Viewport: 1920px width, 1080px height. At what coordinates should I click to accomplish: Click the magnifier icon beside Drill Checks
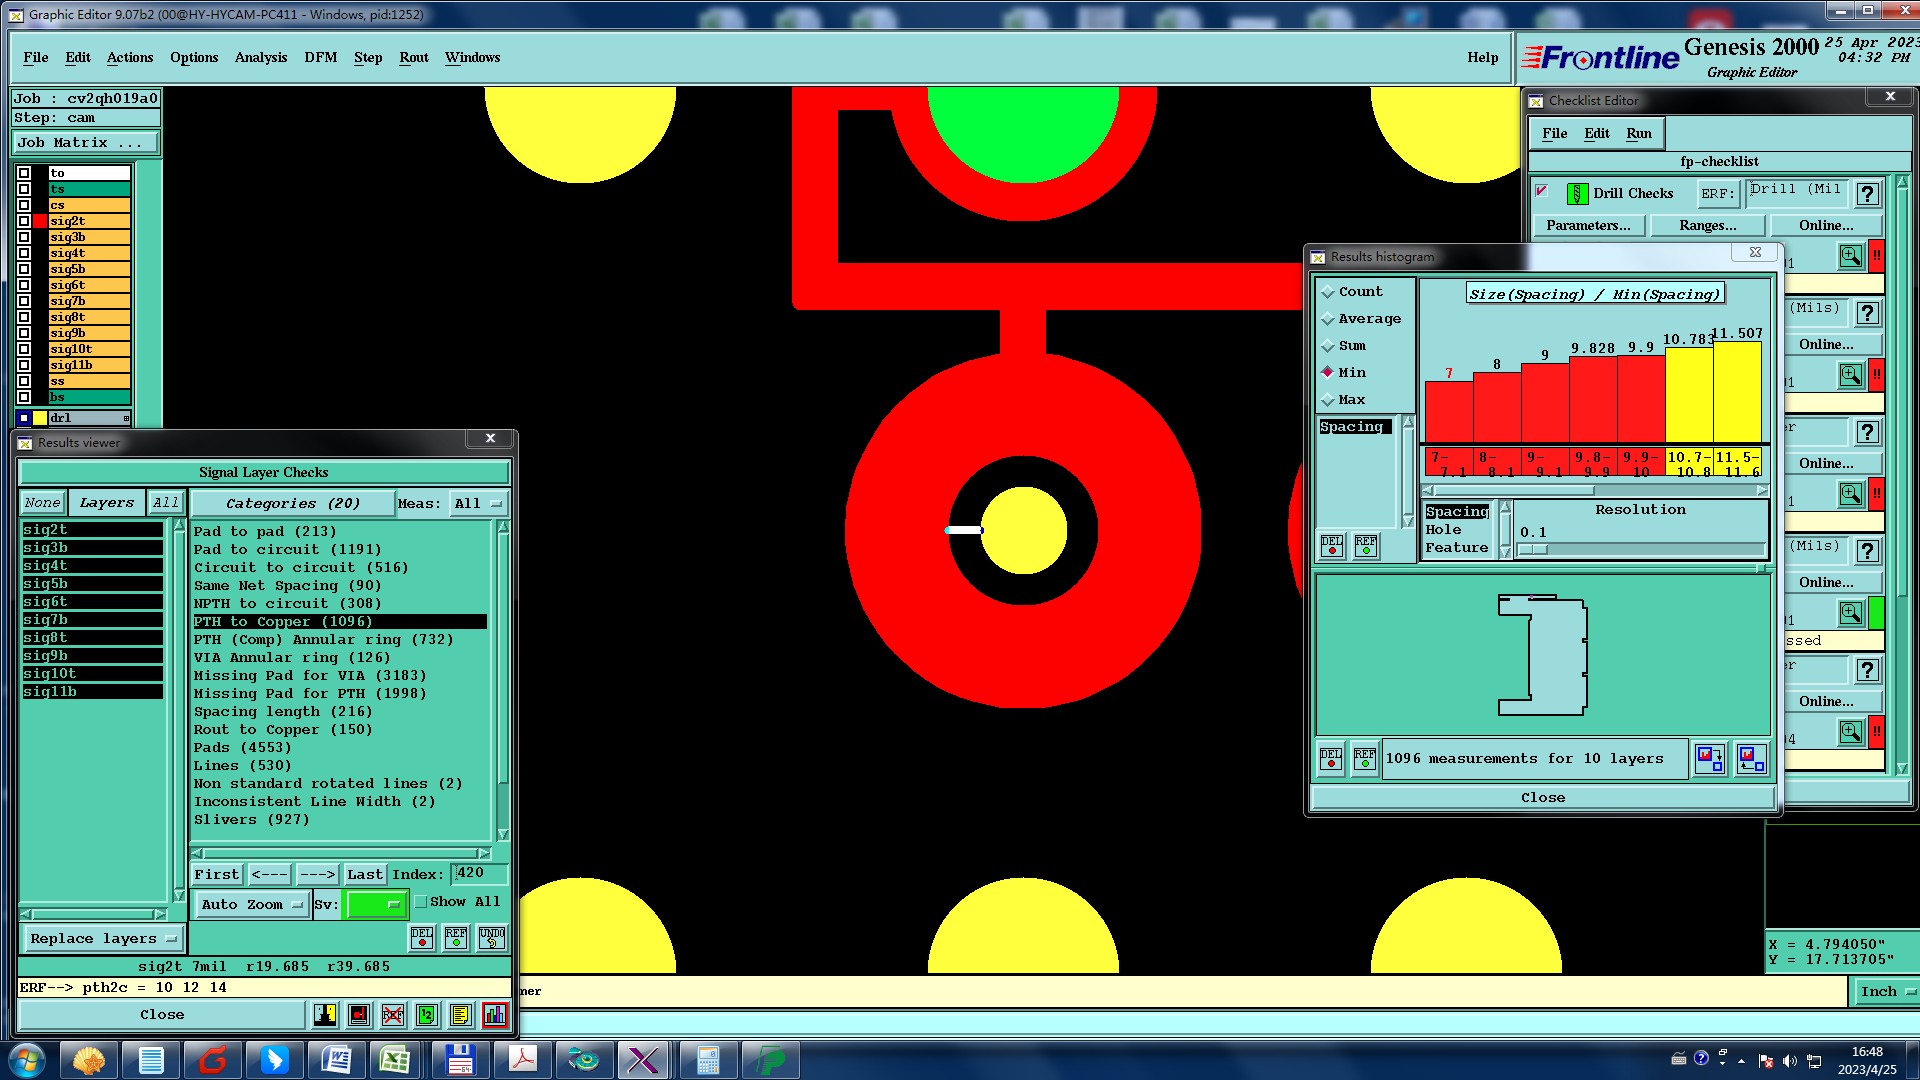click(1850, 257)
